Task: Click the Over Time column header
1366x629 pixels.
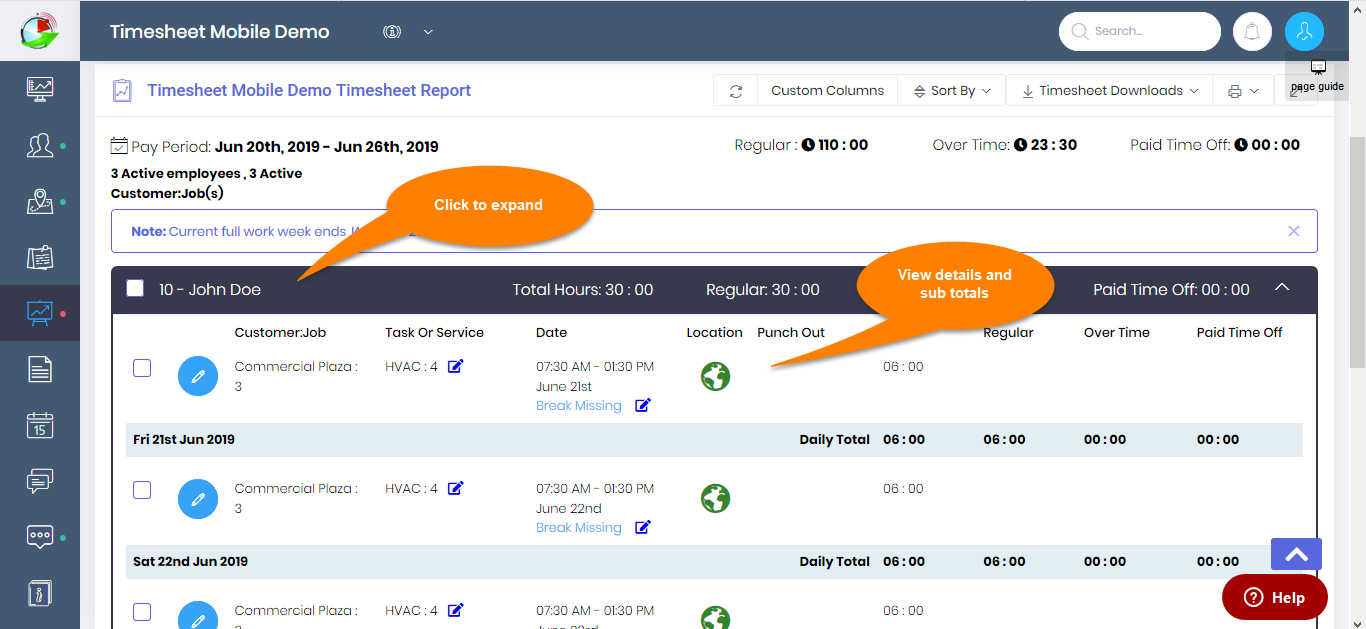Action: click(1117, 332)
